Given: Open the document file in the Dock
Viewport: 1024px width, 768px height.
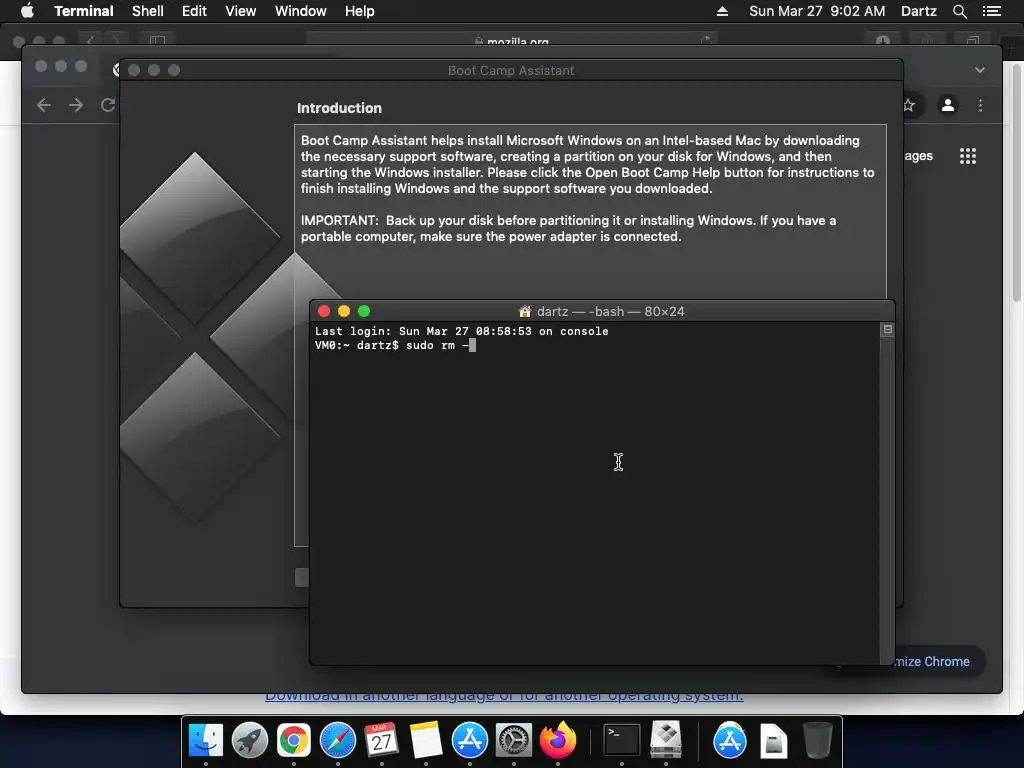Looking at the screenshot, I should click(773, 742).
